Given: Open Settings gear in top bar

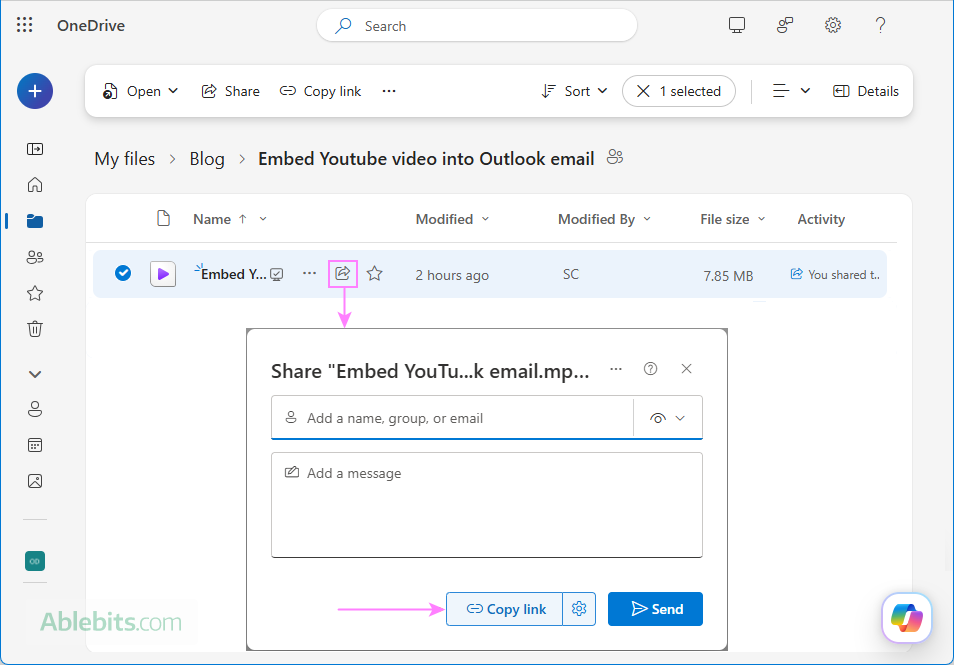Looking at the screenshot, I should point(833,25).
